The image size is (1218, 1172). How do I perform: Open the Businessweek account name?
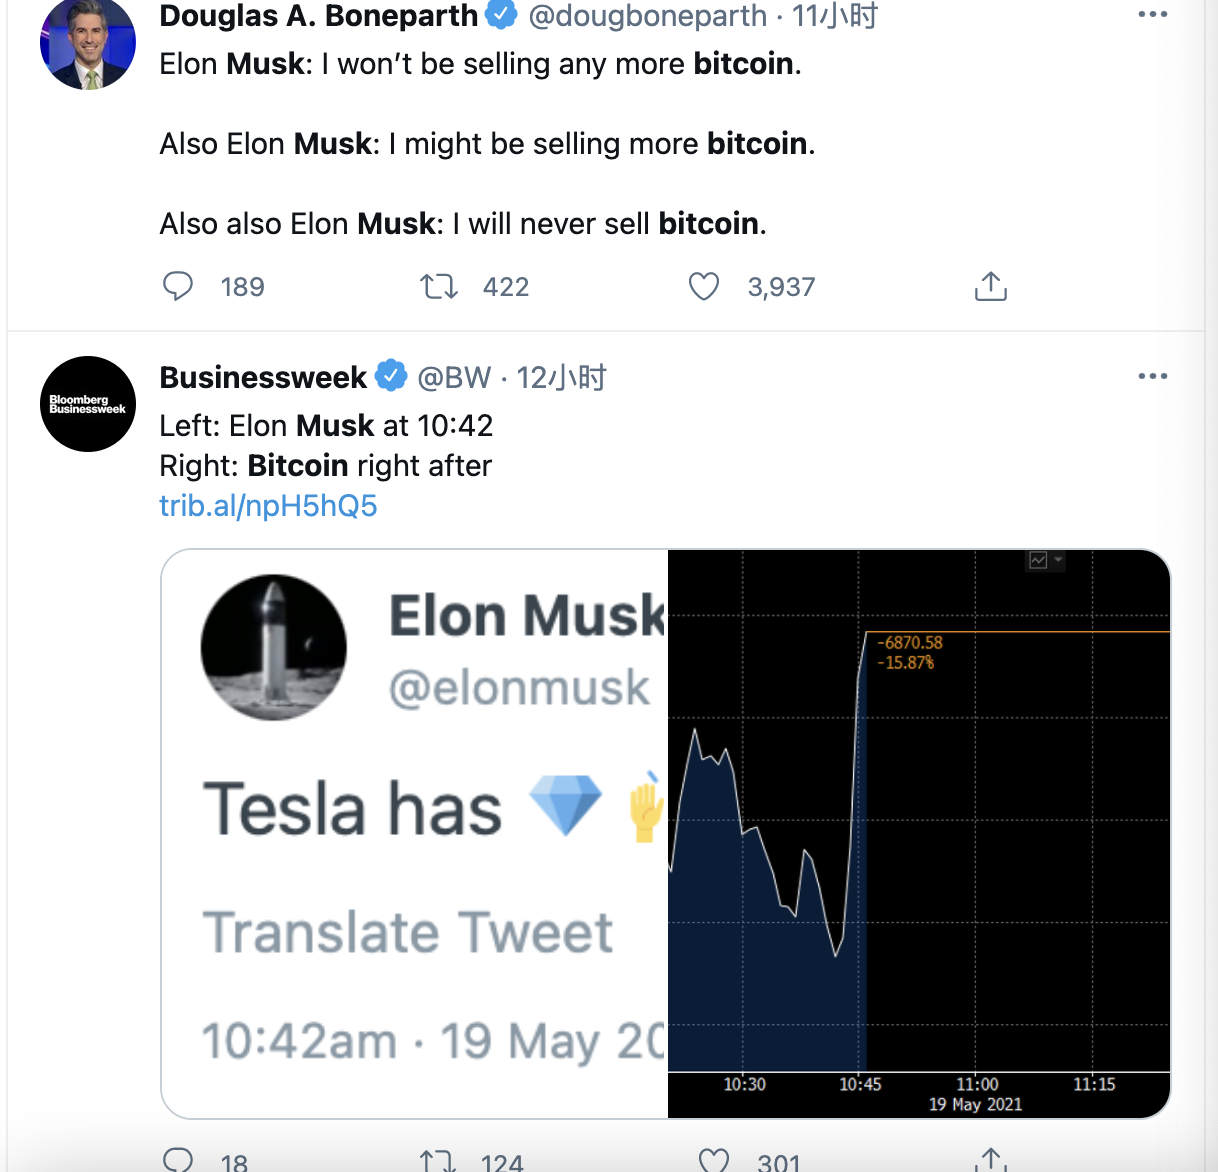[x=263, y=377]
